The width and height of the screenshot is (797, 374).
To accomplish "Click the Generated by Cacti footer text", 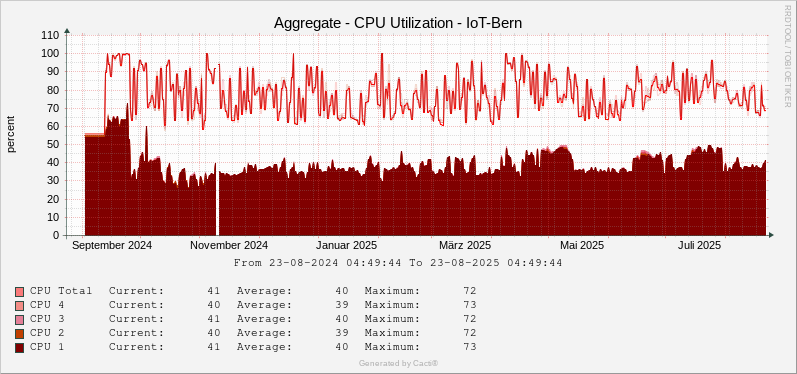I will [x=398, y=363].
